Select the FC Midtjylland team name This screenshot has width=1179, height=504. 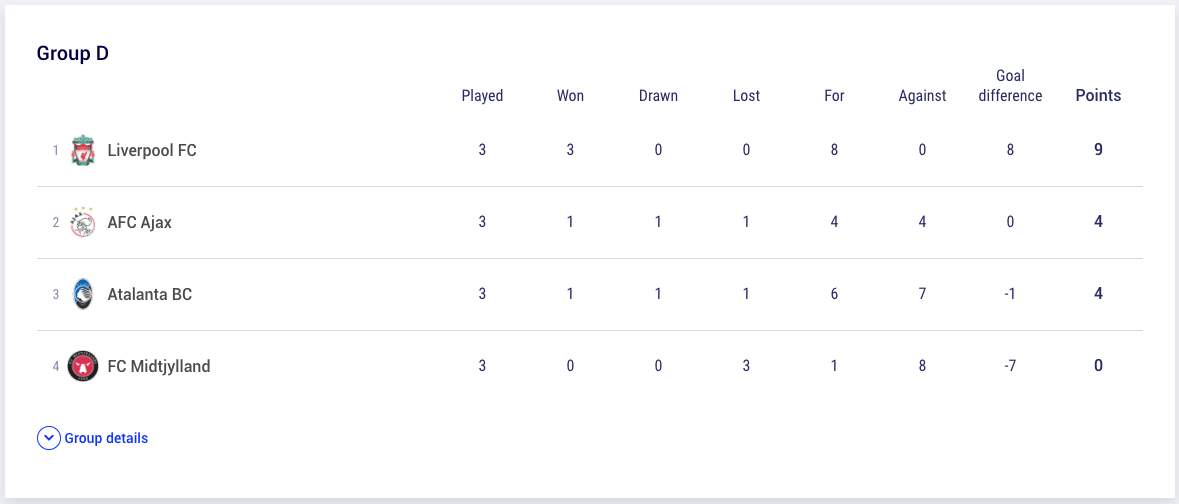[159, 366]
